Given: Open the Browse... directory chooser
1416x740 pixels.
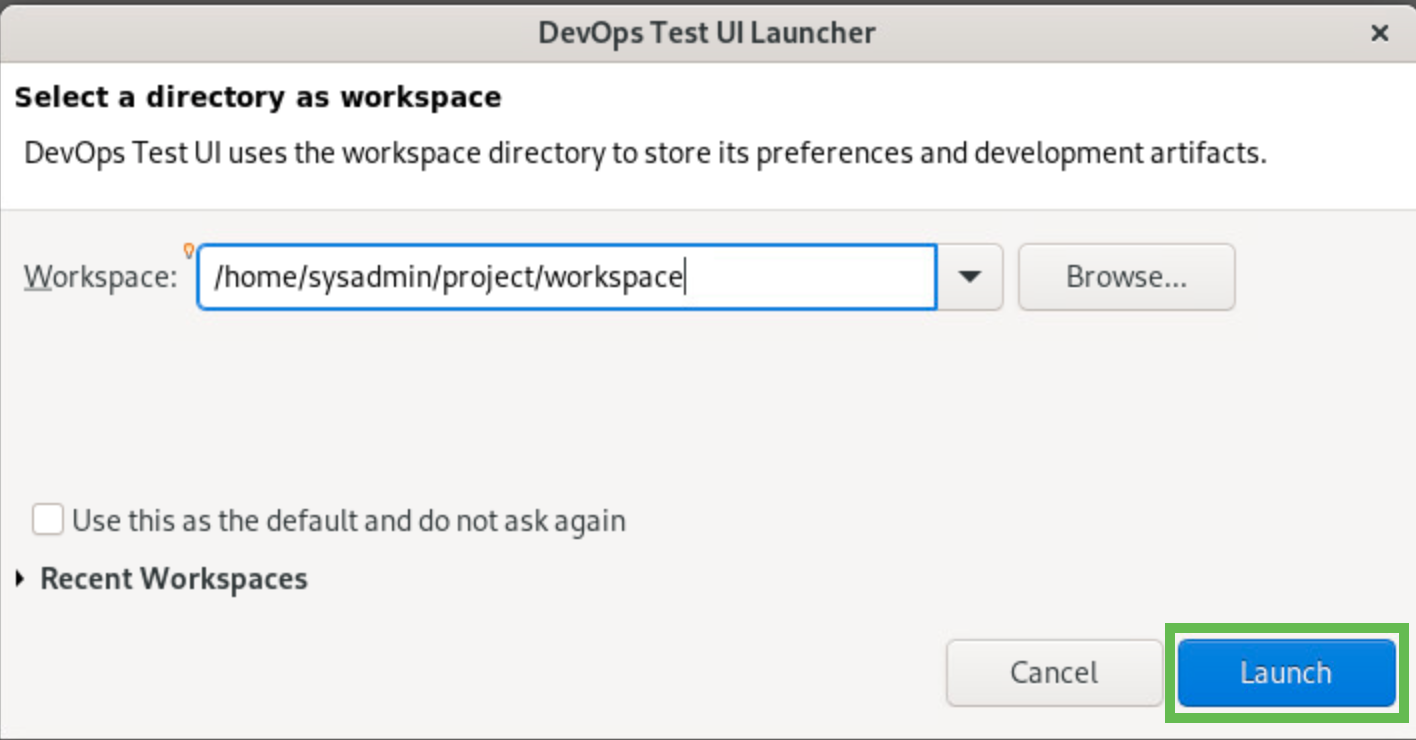Looking at the screenshot, I should click(1126, 277).
